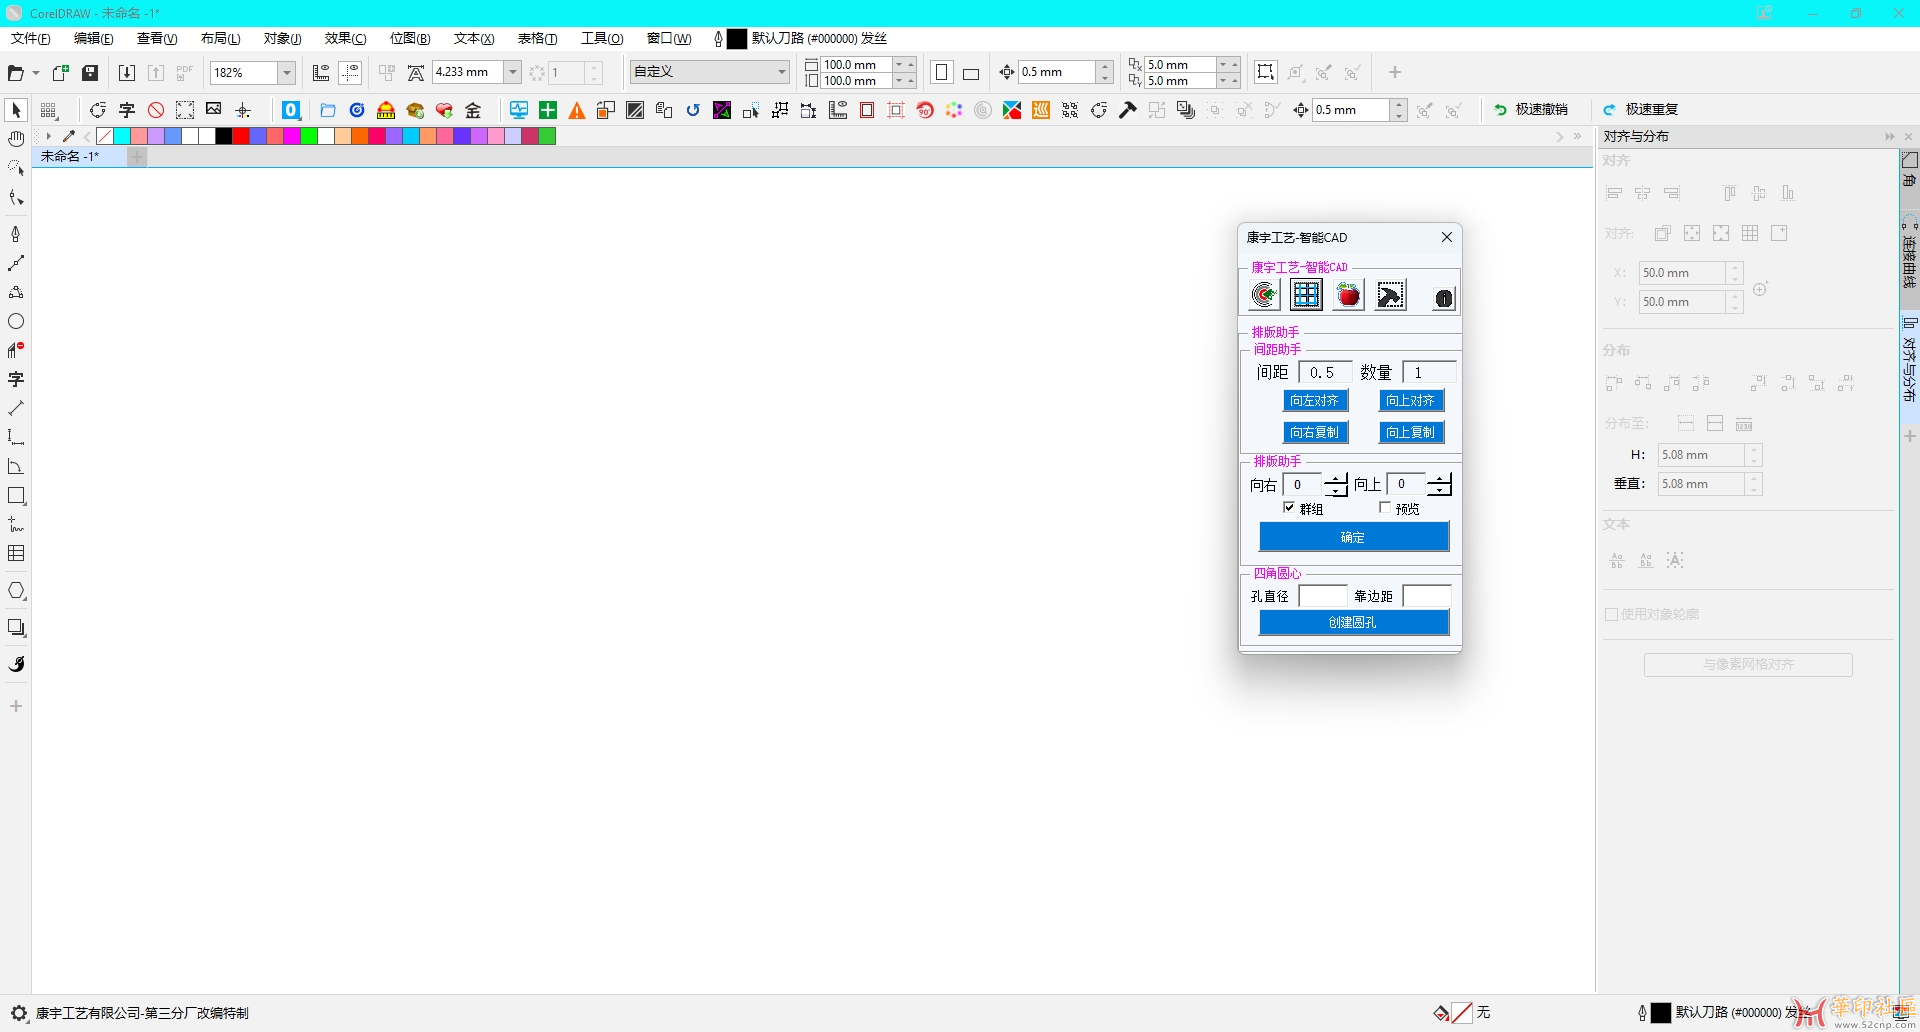
Task: Click the Import icon in the toolbar
Action: [127, 72]
